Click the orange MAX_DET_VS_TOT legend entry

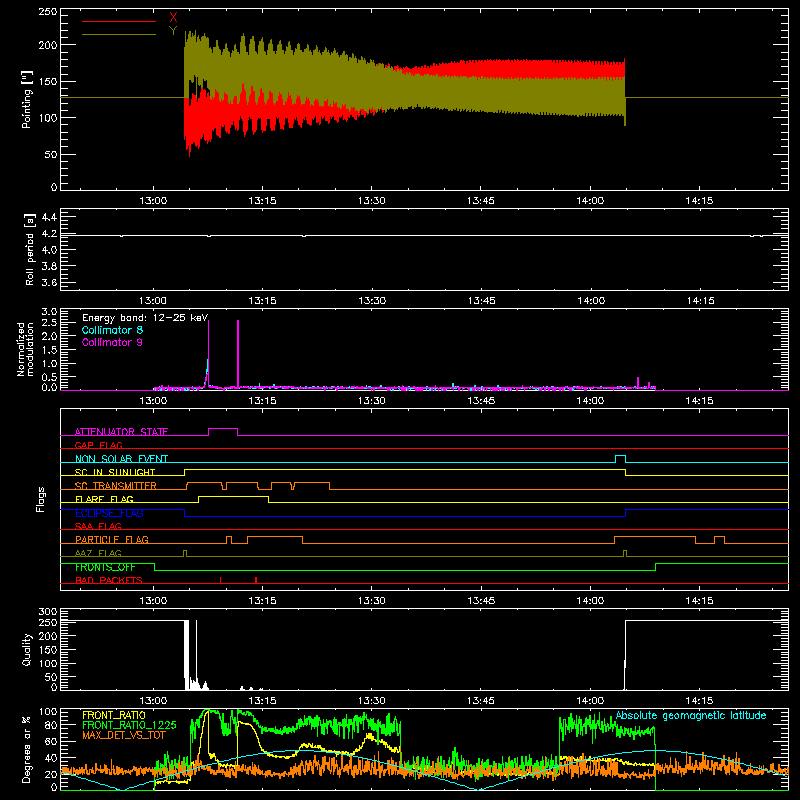coord(123,735)
